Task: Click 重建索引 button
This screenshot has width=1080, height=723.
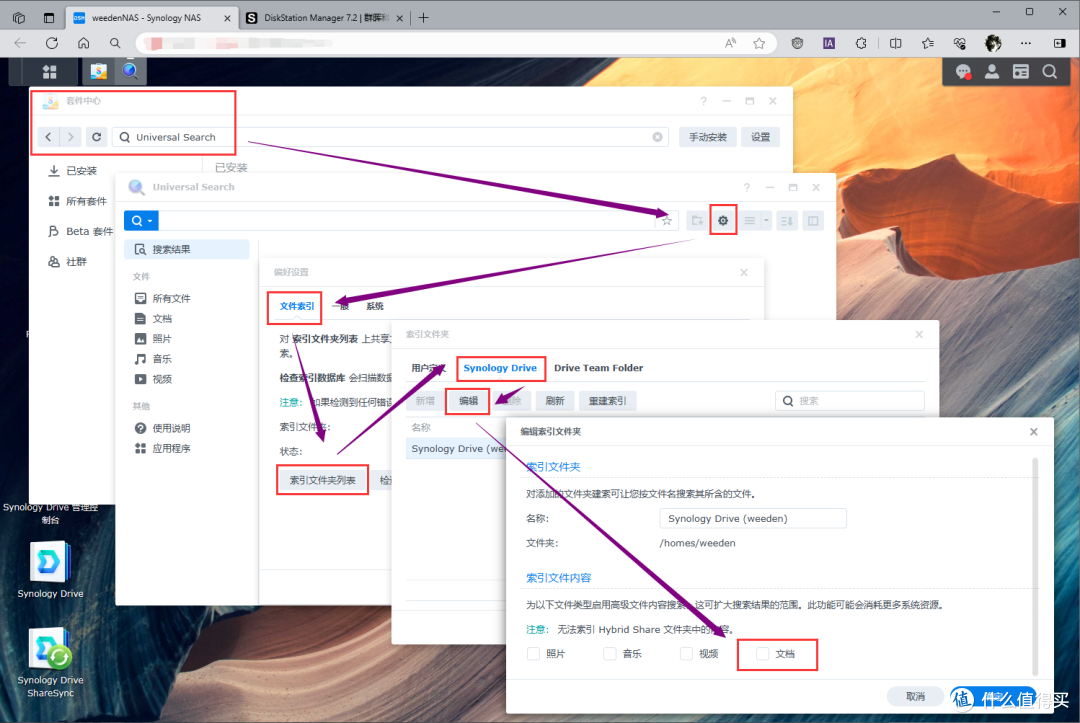Action: pos(608,401)
